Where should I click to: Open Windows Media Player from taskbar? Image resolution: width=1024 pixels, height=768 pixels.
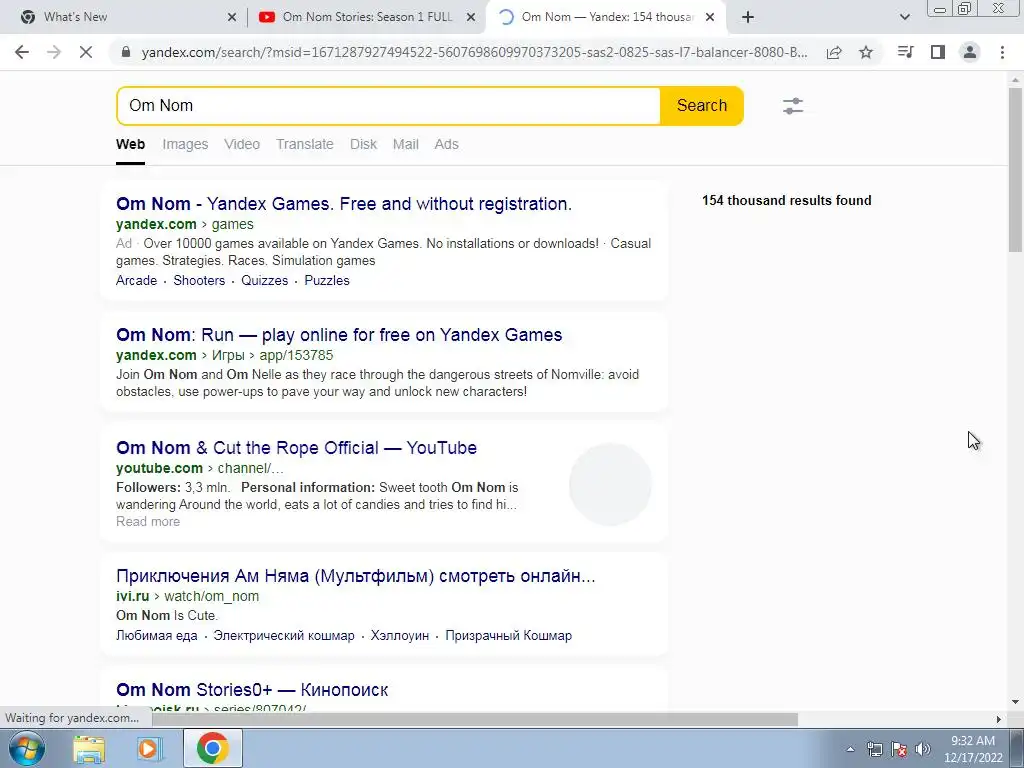pyautogui.click(x=149, y=748)
